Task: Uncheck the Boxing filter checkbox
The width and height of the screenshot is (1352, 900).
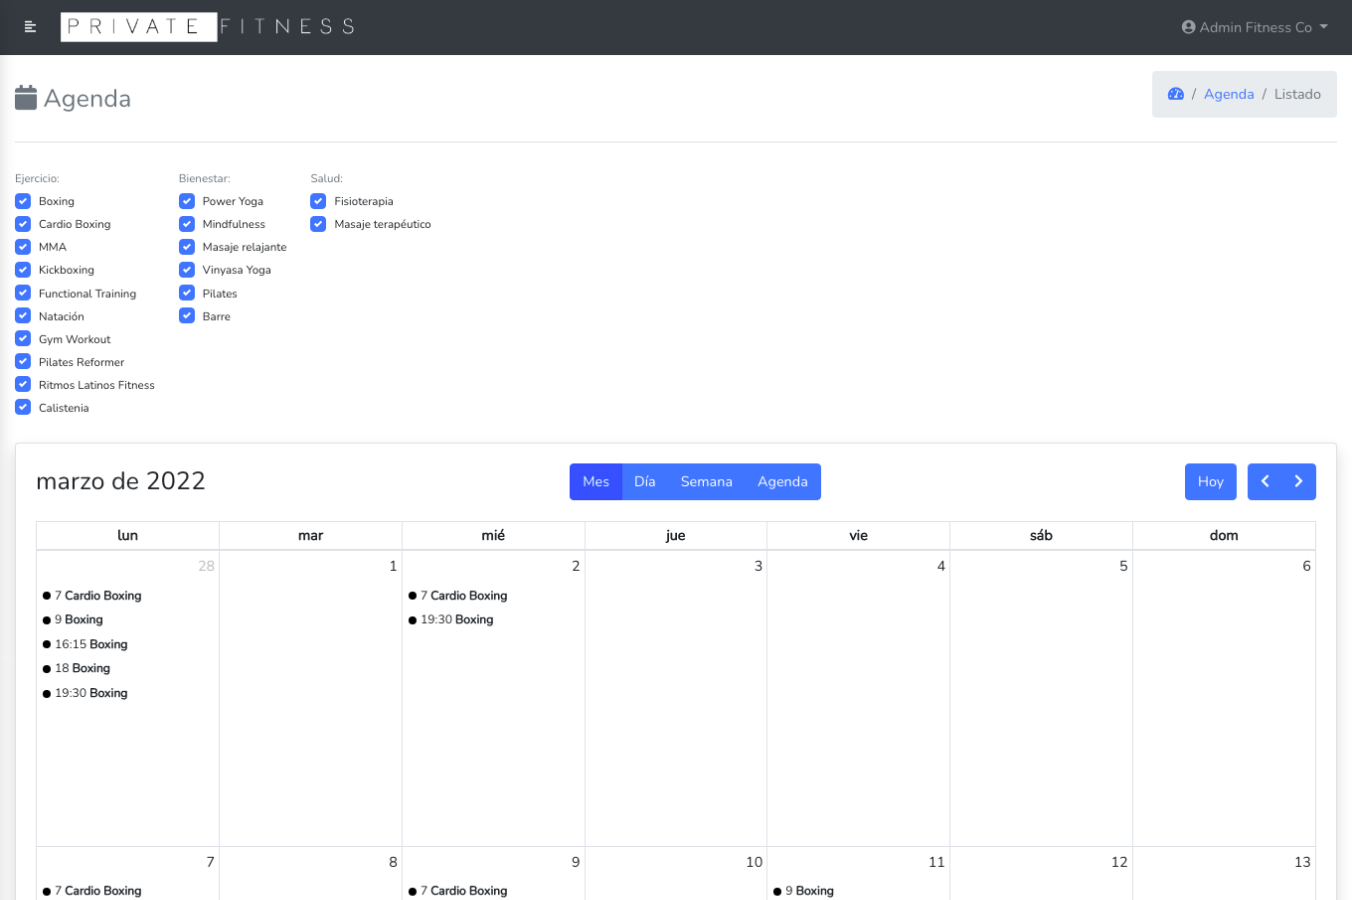Action: pyautogui.click(x=23, y=201)
